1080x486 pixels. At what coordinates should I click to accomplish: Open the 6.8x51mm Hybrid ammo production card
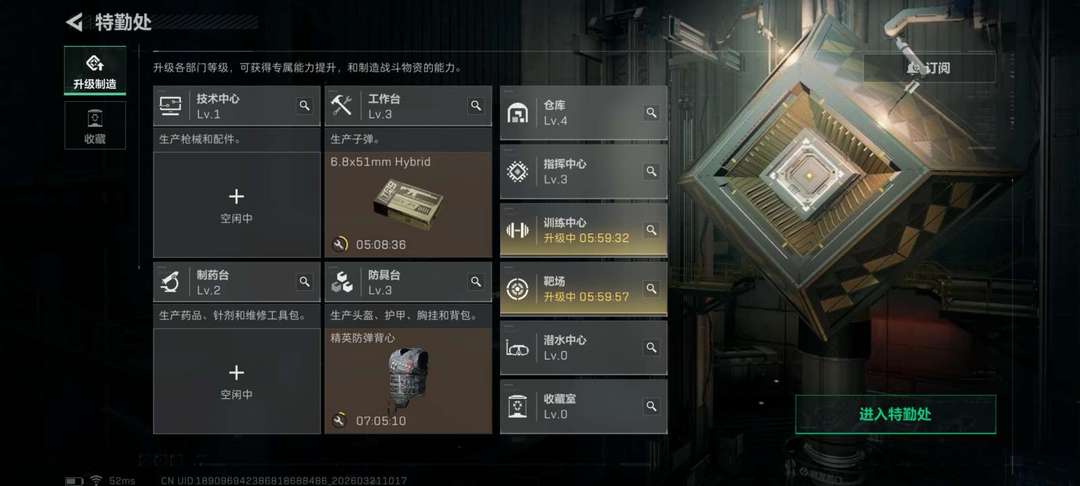click(408, 204)
